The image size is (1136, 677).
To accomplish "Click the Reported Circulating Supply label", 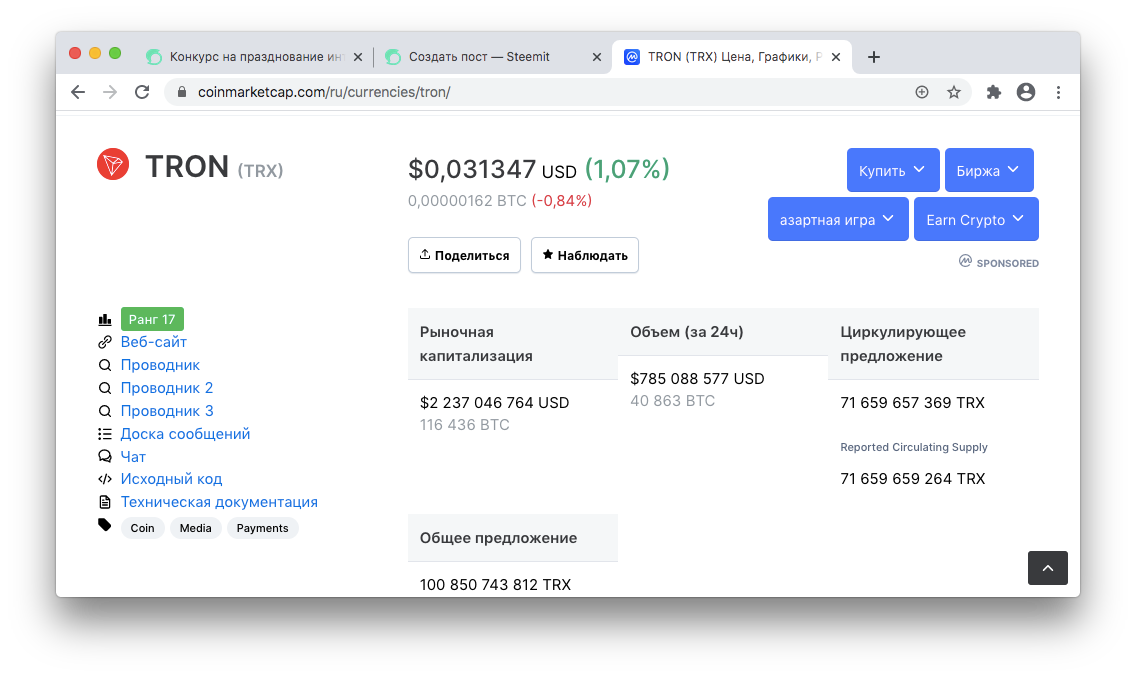I will (x=914, y=447).
